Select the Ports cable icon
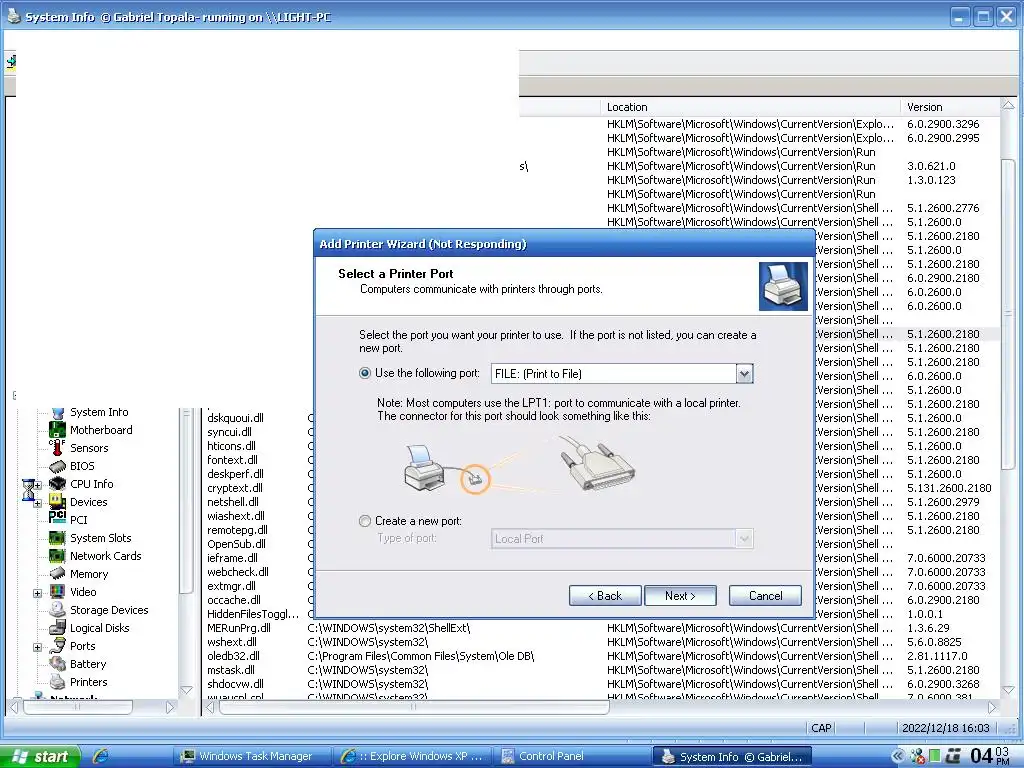1024x768 pixels. pos(57,646)
